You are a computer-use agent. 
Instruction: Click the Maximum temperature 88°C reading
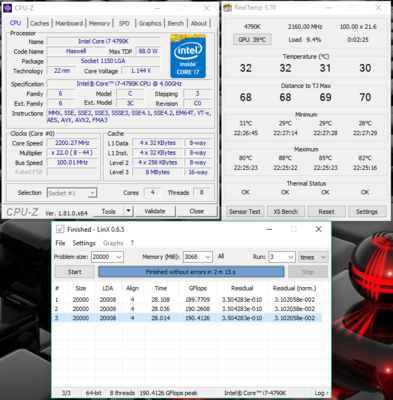pyautogui.click(x=285, y=158)
